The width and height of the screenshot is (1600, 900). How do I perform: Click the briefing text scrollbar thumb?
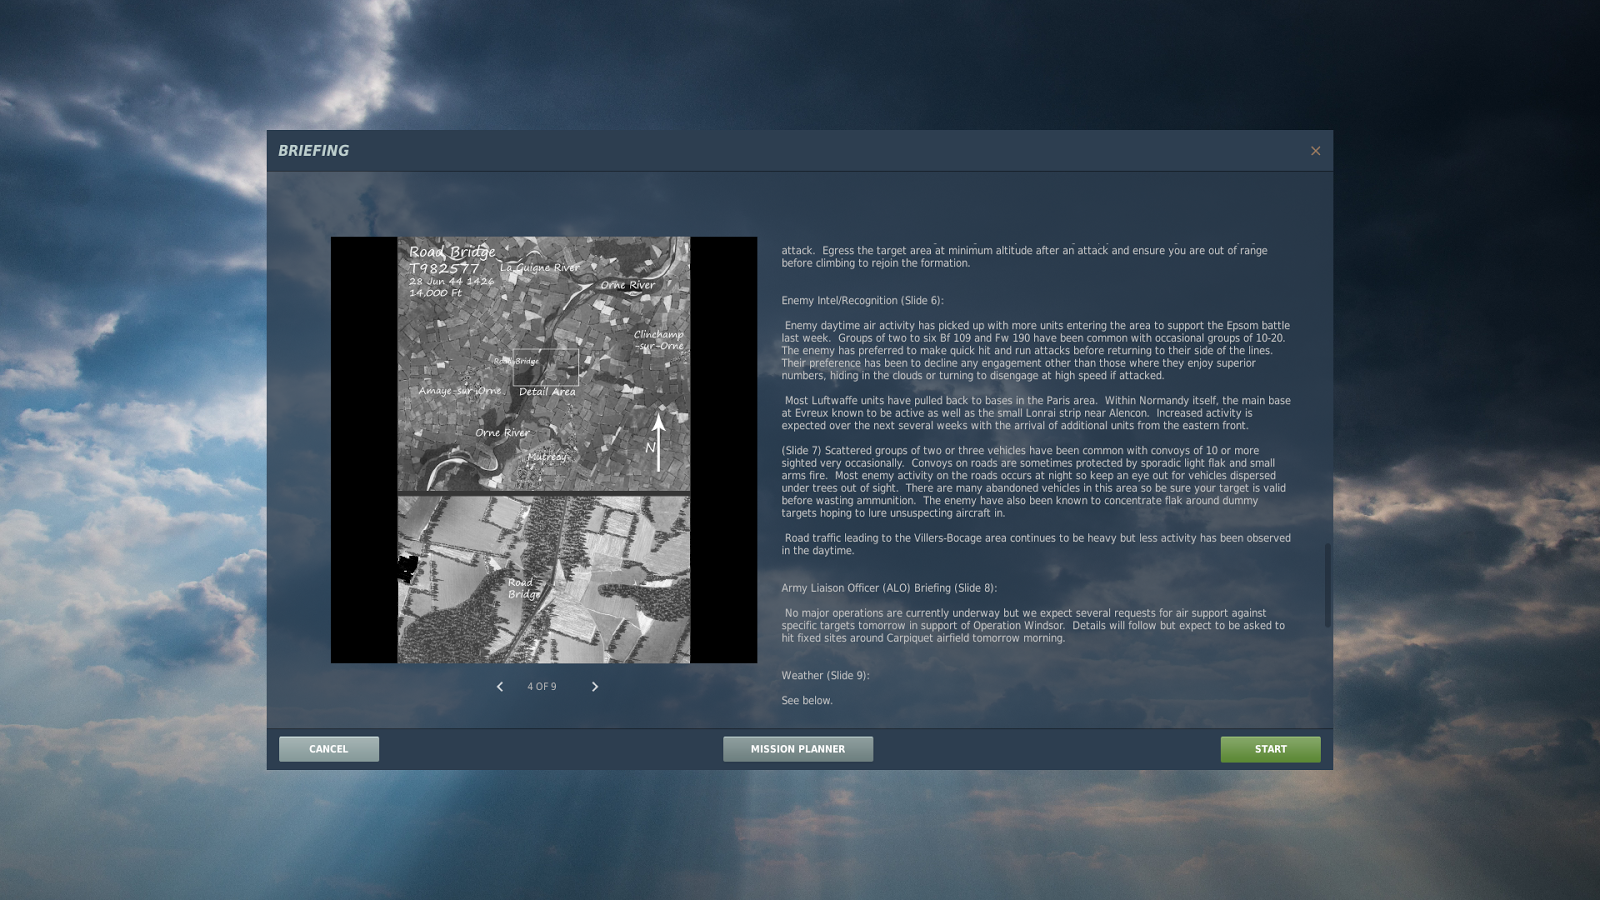tap(1327, 585)
